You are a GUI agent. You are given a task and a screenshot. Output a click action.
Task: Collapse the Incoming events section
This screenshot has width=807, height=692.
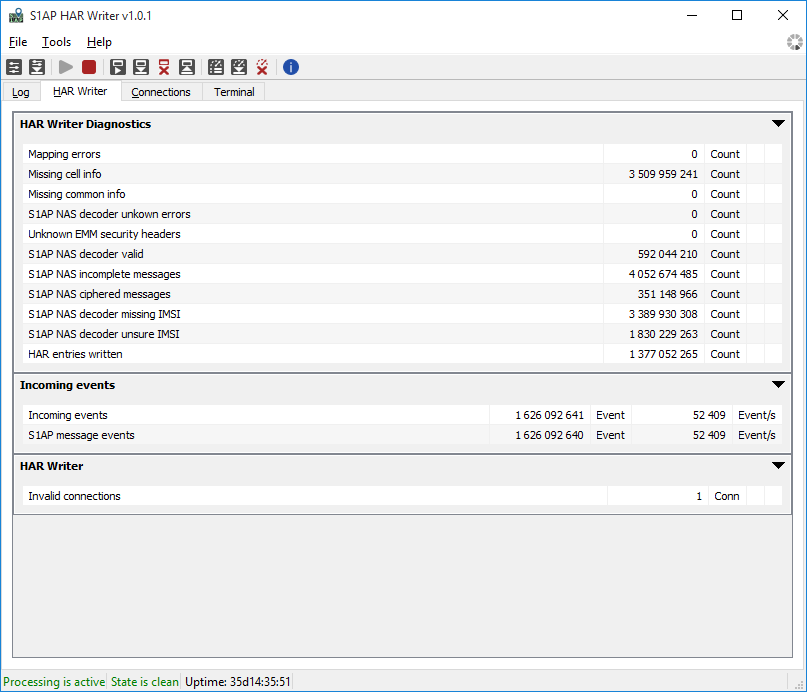(x=778, y=384)
